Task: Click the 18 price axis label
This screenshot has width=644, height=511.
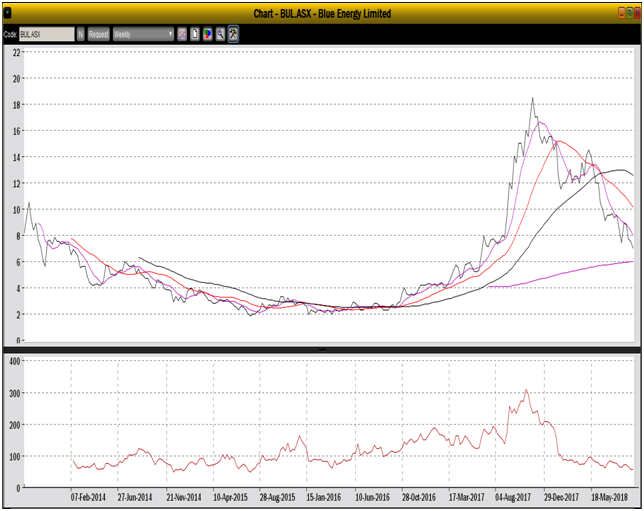Action: point(16,105)
